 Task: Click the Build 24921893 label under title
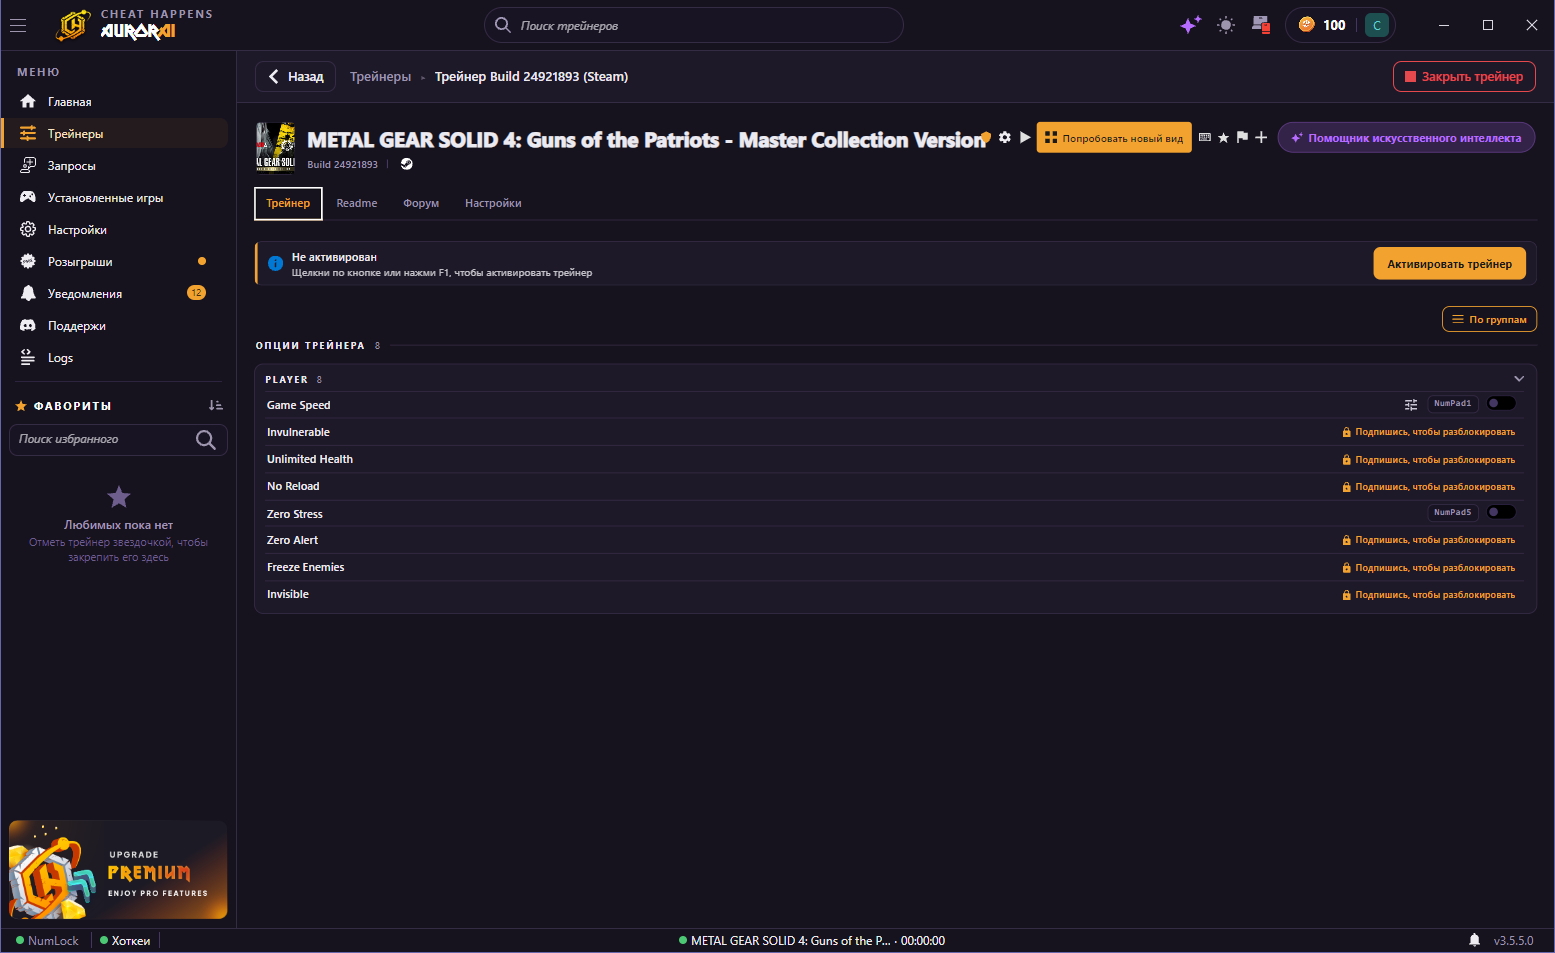point(342,165)
